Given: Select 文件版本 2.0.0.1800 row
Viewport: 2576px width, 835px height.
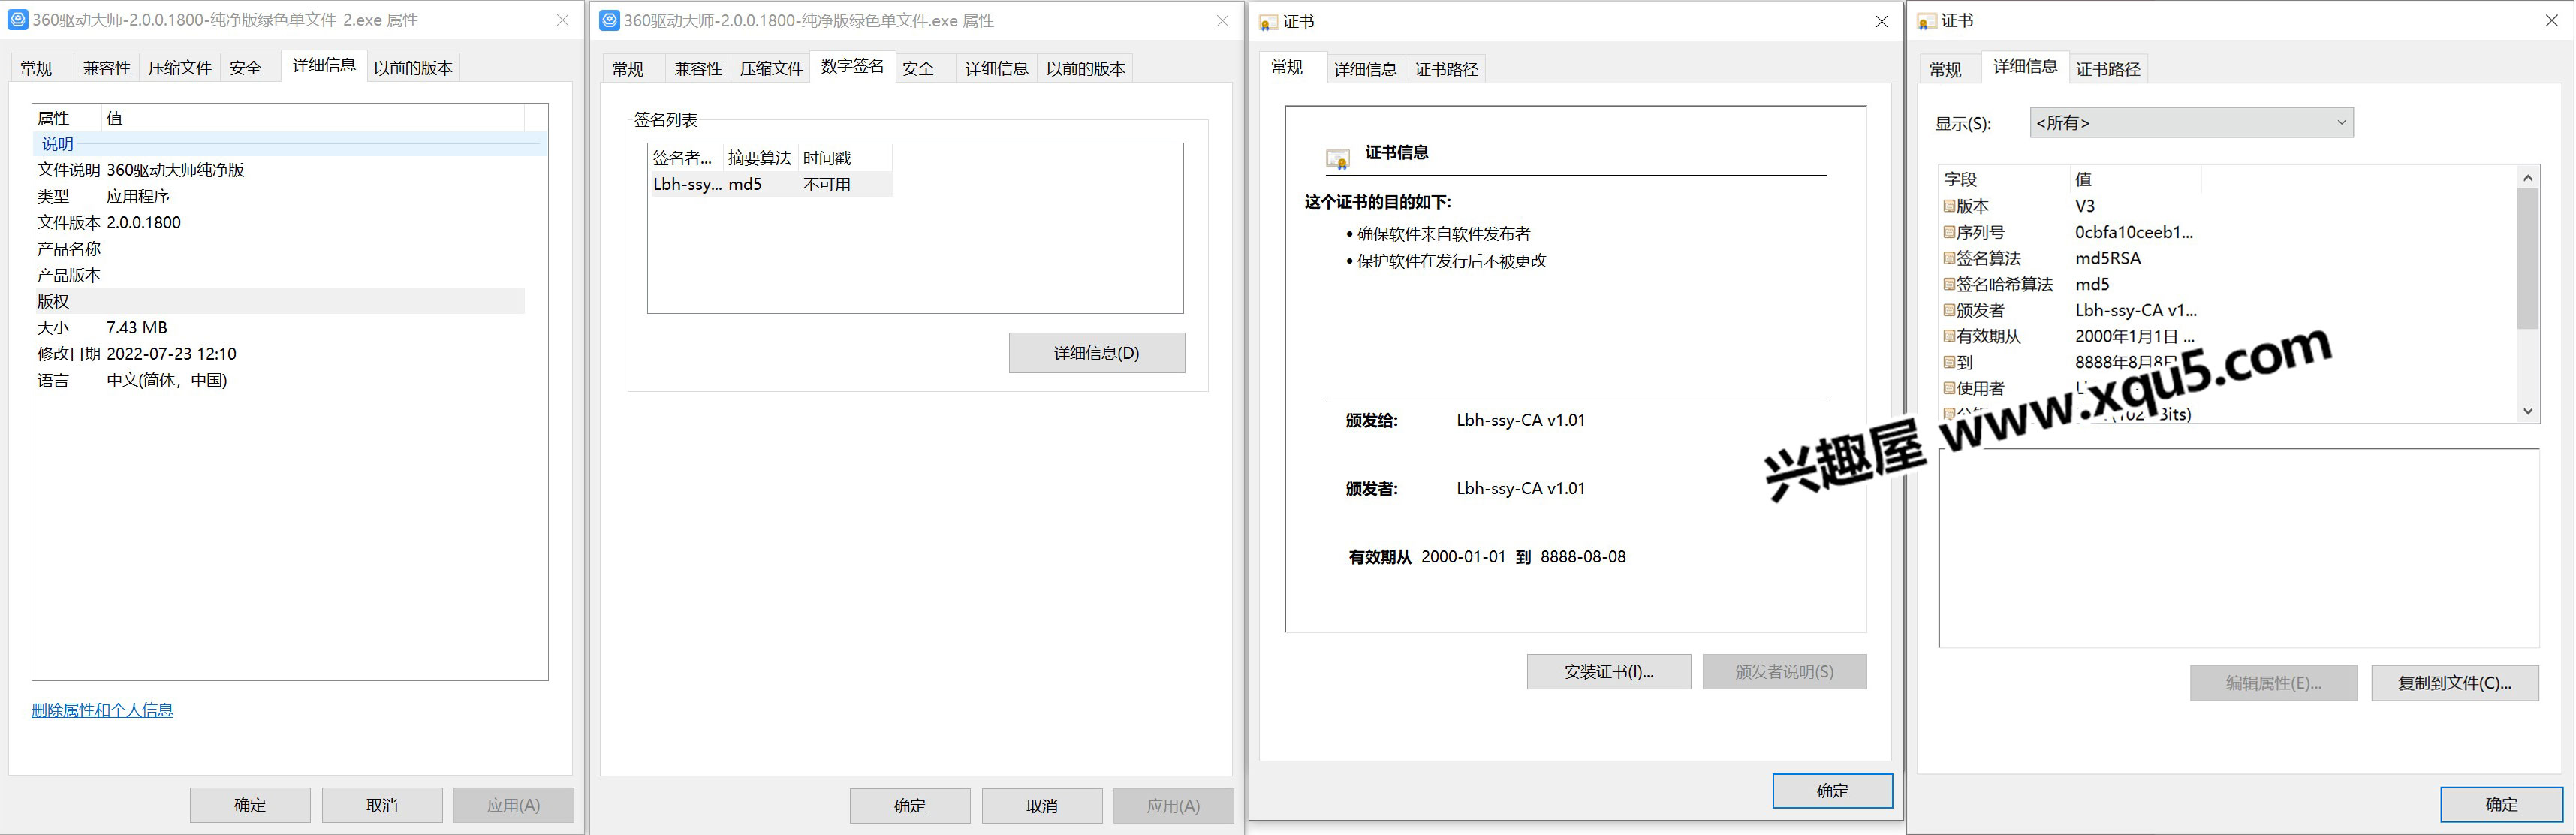Looking at the screenshot, I should click(x=279, y=222).
